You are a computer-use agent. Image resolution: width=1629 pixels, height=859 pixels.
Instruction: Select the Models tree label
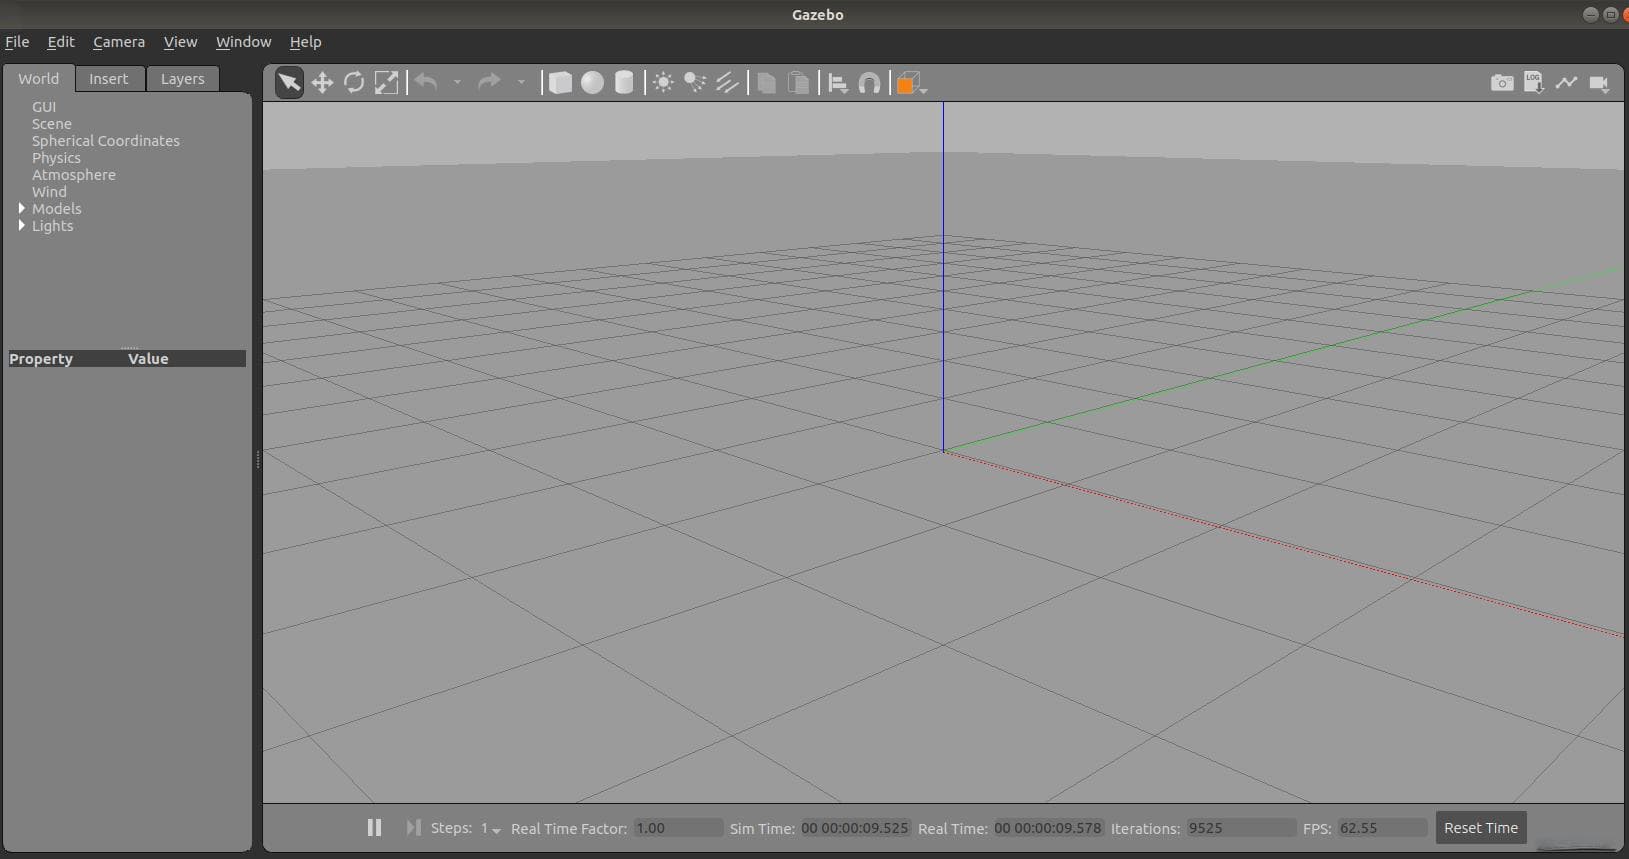(57, 209)
